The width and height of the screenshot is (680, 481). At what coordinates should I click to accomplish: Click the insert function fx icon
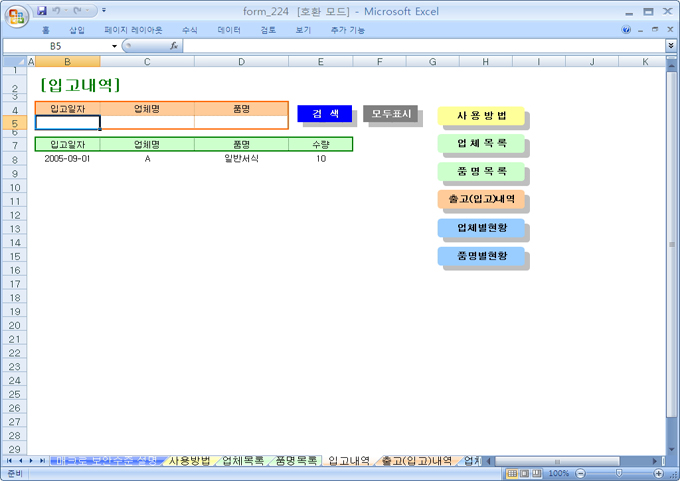point(173,46)
